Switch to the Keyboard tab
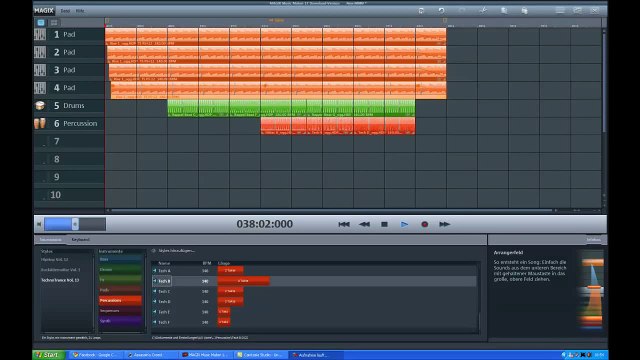 click(80, 240)
